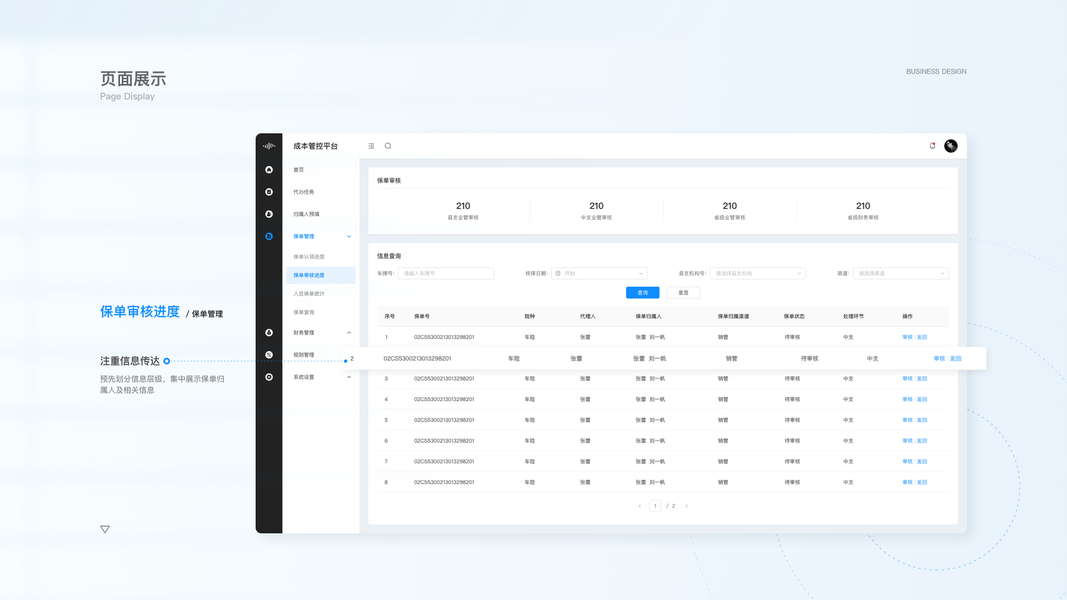Screen dimensions: 1067x600
Task: Click 发回 link in row 4
Action: point(922,399)
